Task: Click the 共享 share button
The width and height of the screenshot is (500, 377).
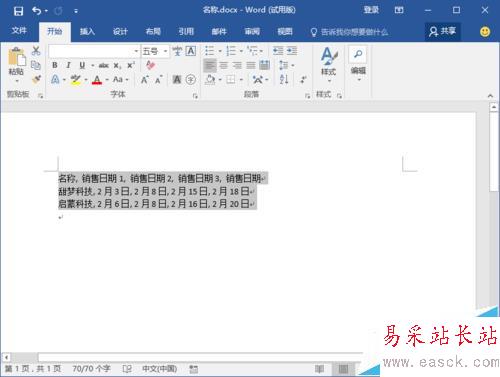Action: tap(442, 32)
